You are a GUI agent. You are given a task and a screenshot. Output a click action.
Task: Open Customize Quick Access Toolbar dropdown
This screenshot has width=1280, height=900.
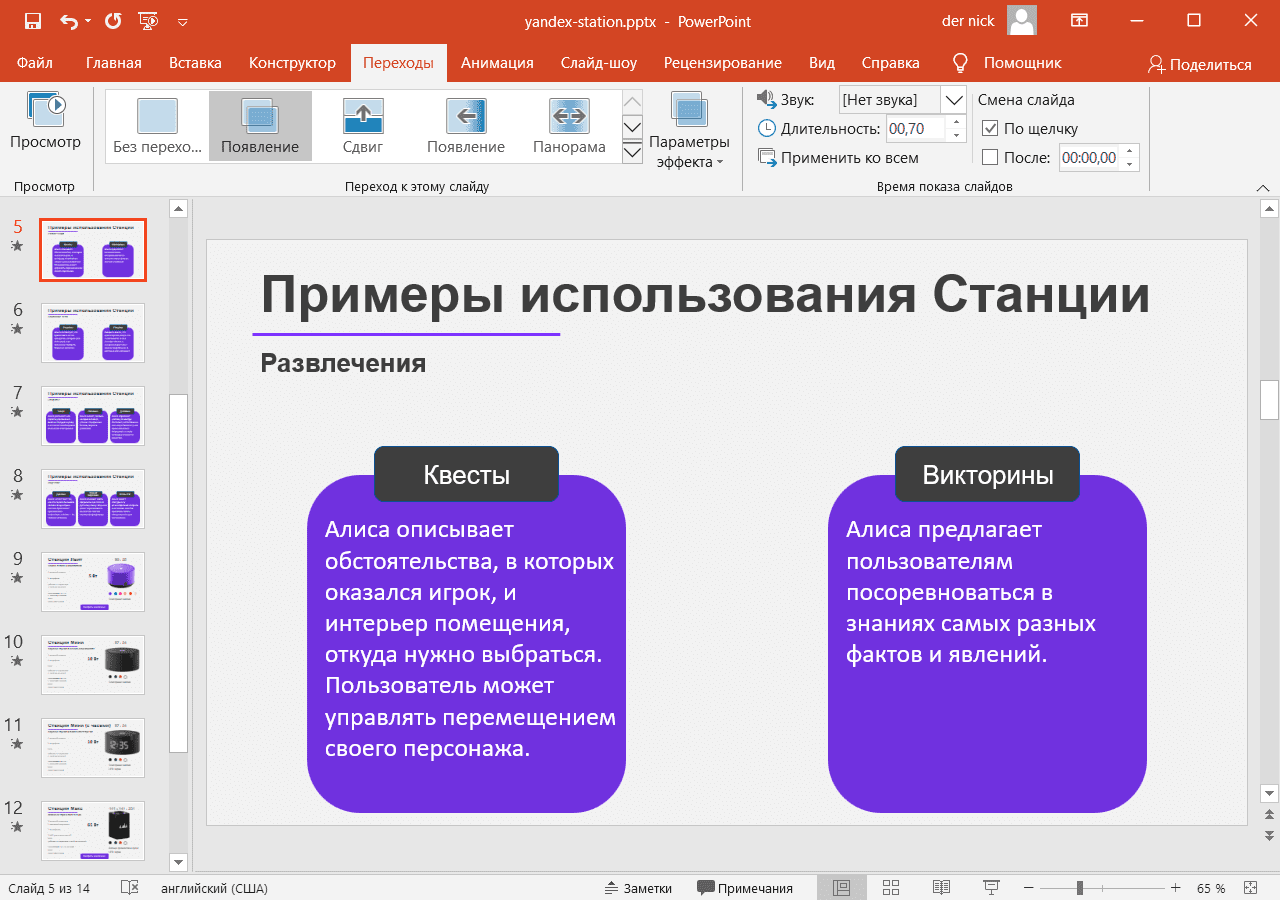tap(182, 21)
